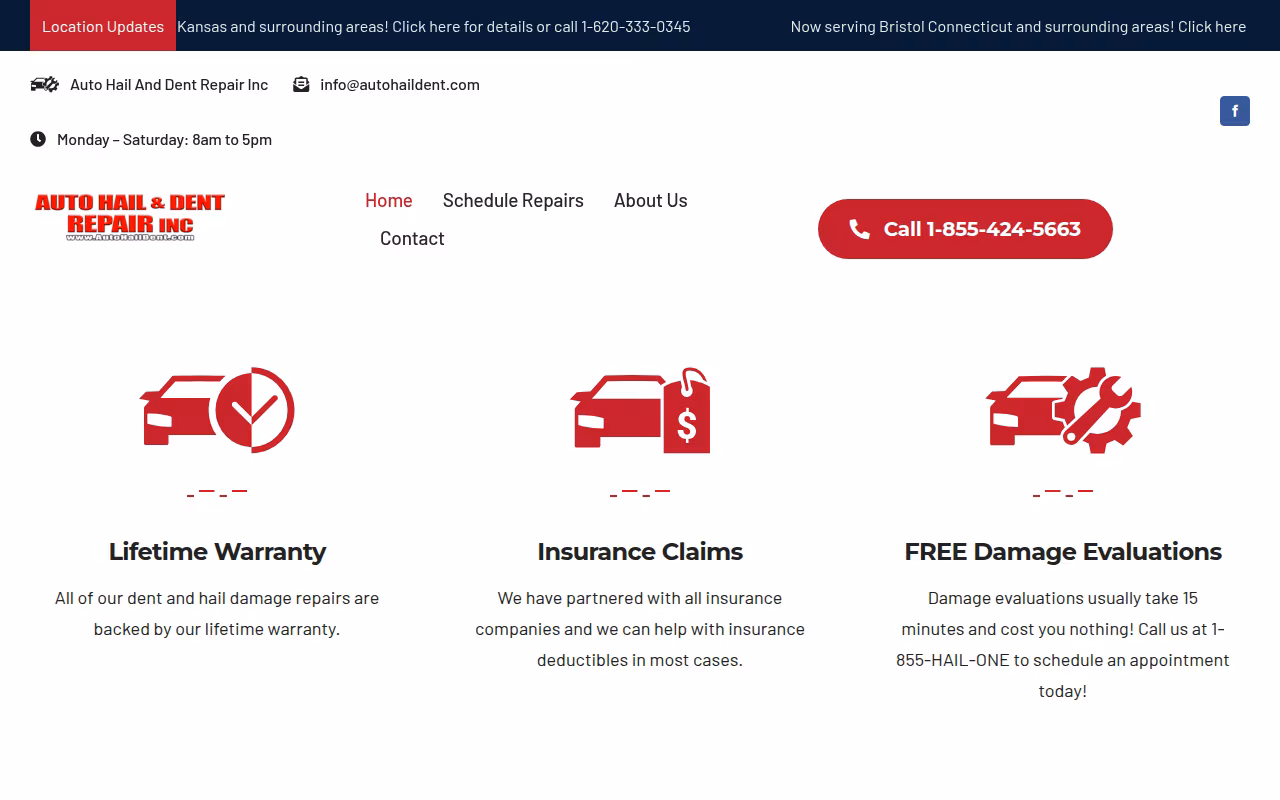
Task: Select the Insurance Claims heading
Action: (640, 552)
